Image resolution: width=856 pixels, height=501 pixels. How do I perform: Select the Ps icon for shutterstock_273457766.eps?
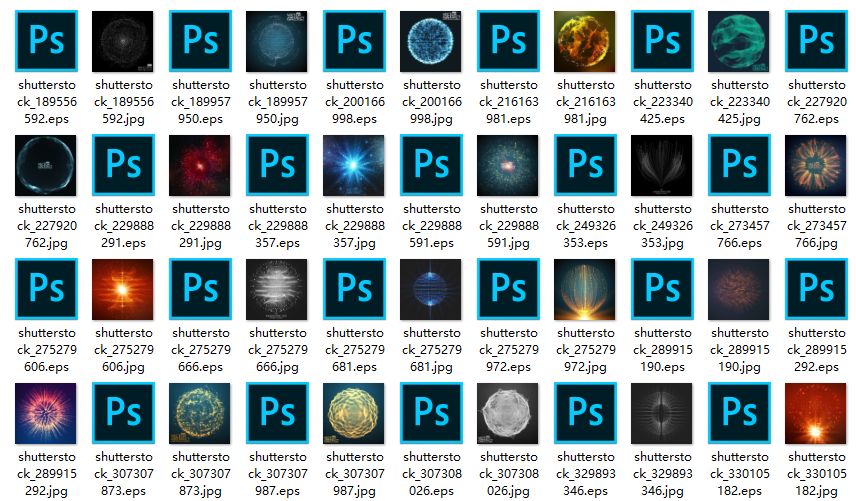coord(739,165)
